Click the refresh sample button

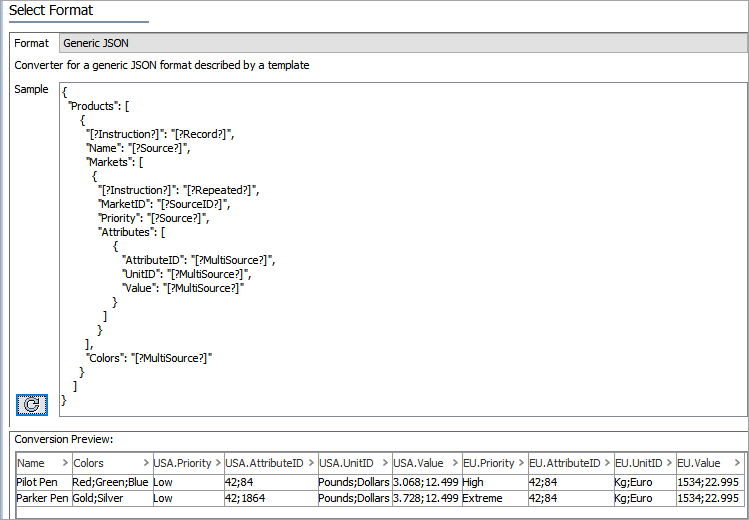coord(31,404)
